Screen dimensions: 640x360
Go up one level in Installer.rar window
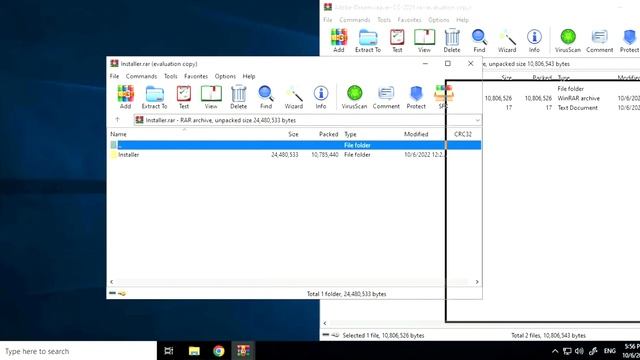pyautogui.click(x=118, y=120)
